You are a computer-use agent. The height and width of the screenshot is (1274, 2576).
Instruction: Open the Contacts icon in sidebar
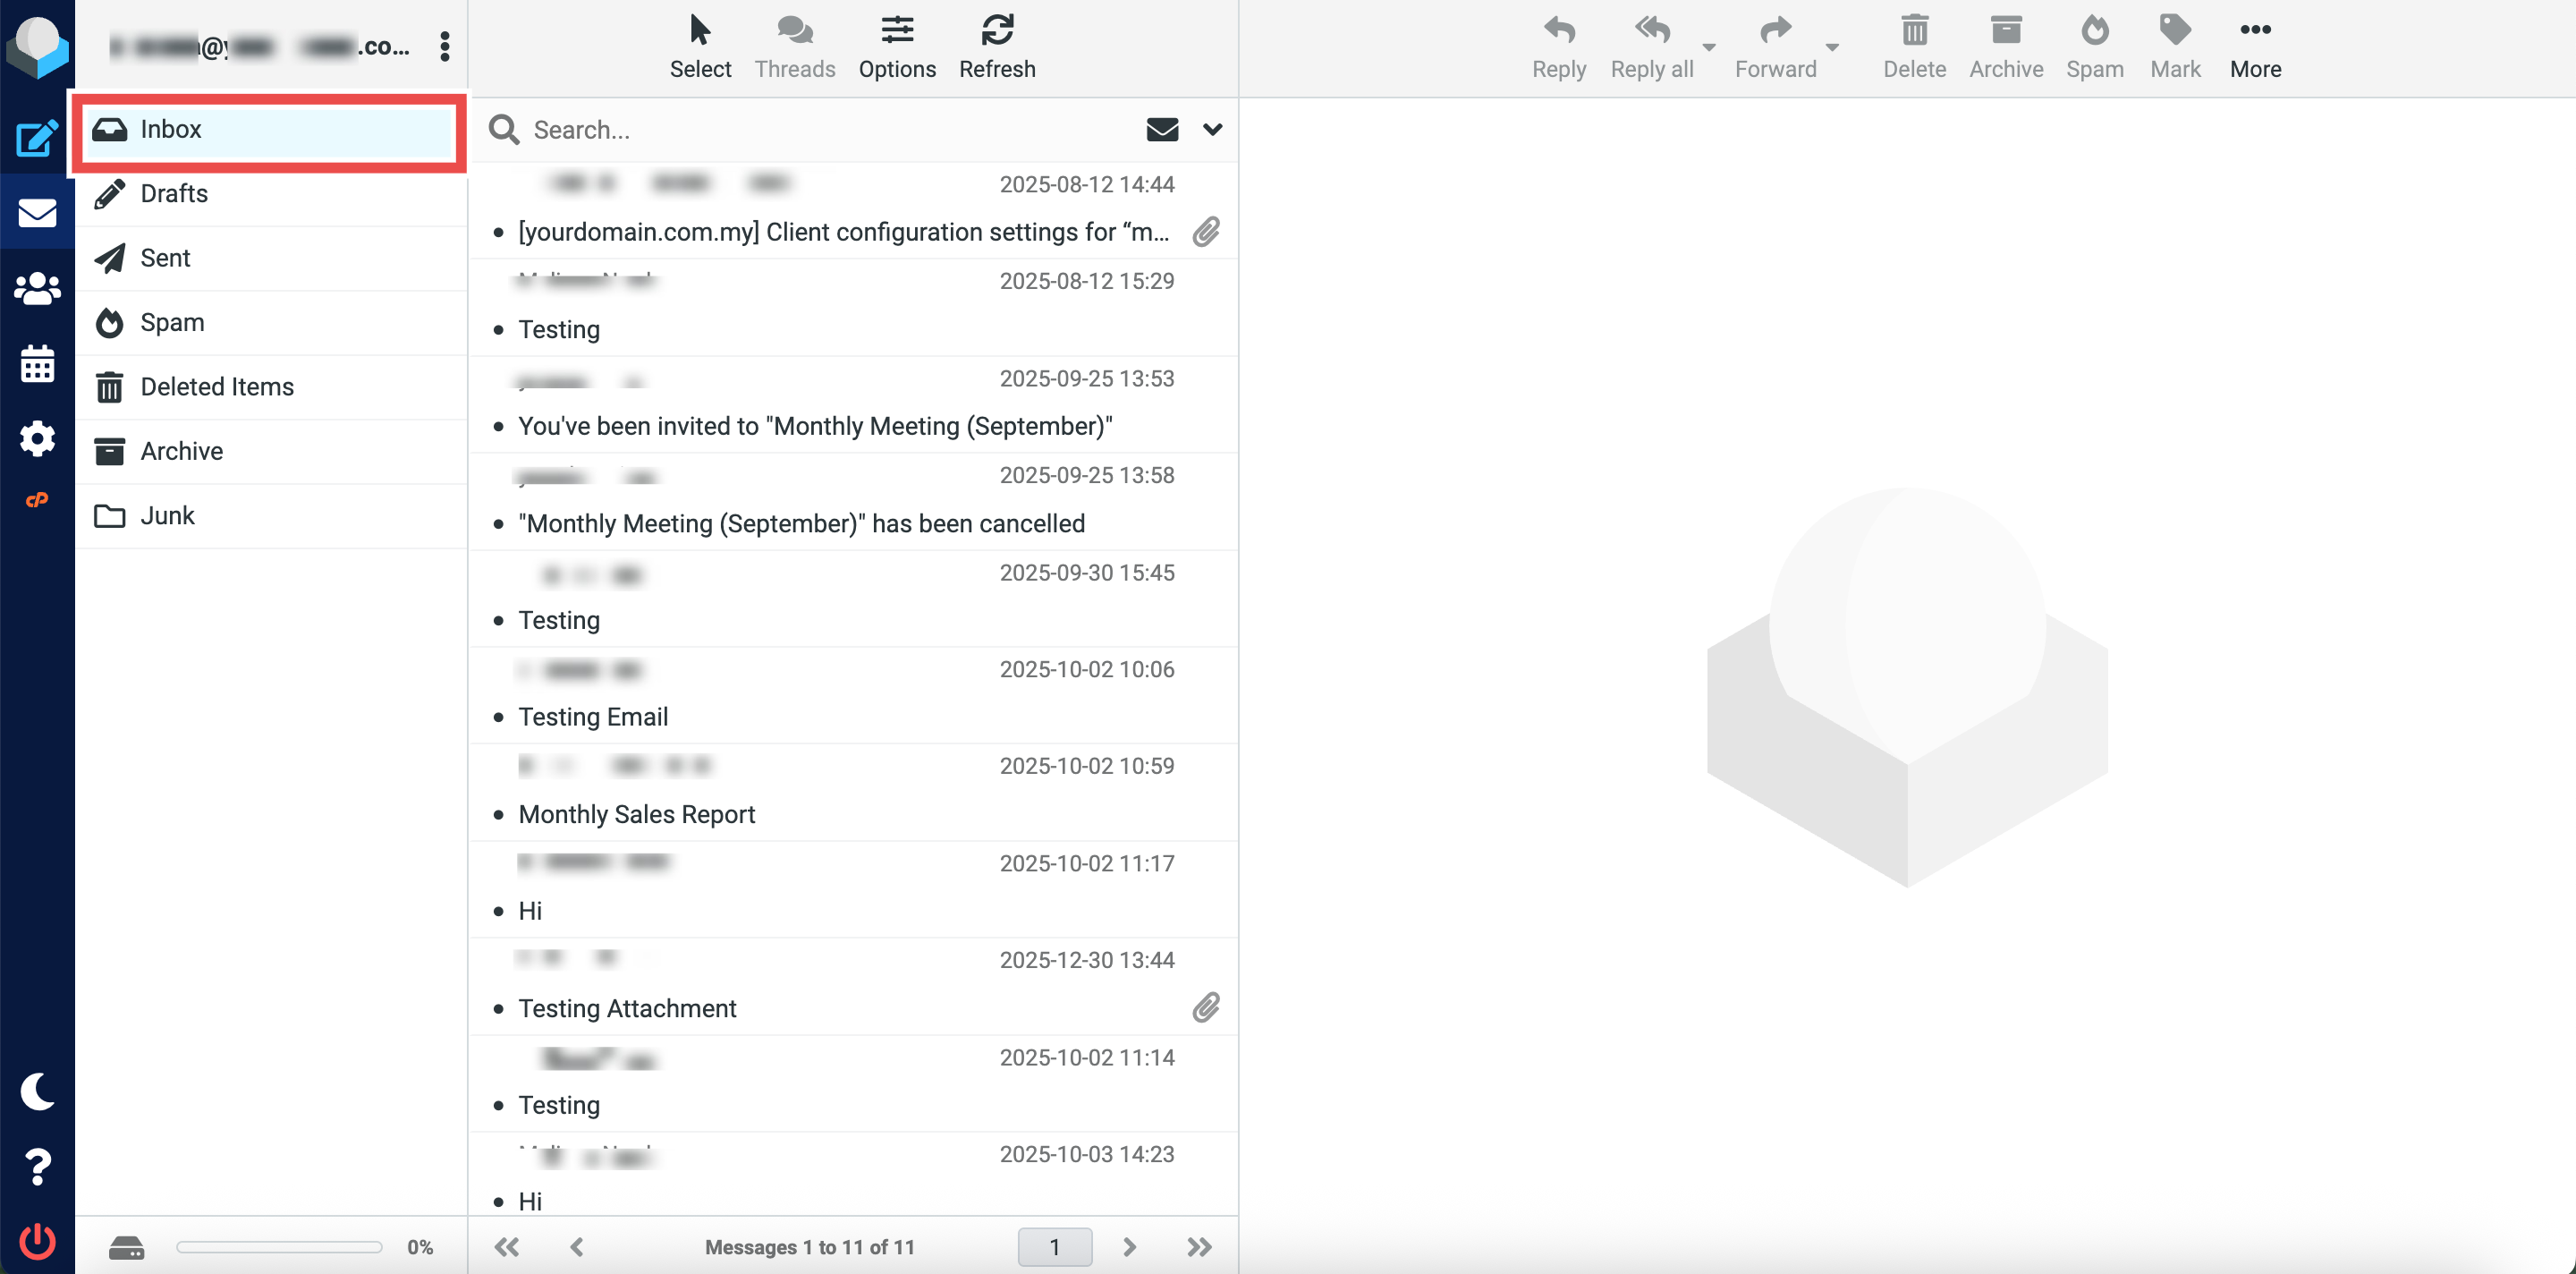point(37,289)
